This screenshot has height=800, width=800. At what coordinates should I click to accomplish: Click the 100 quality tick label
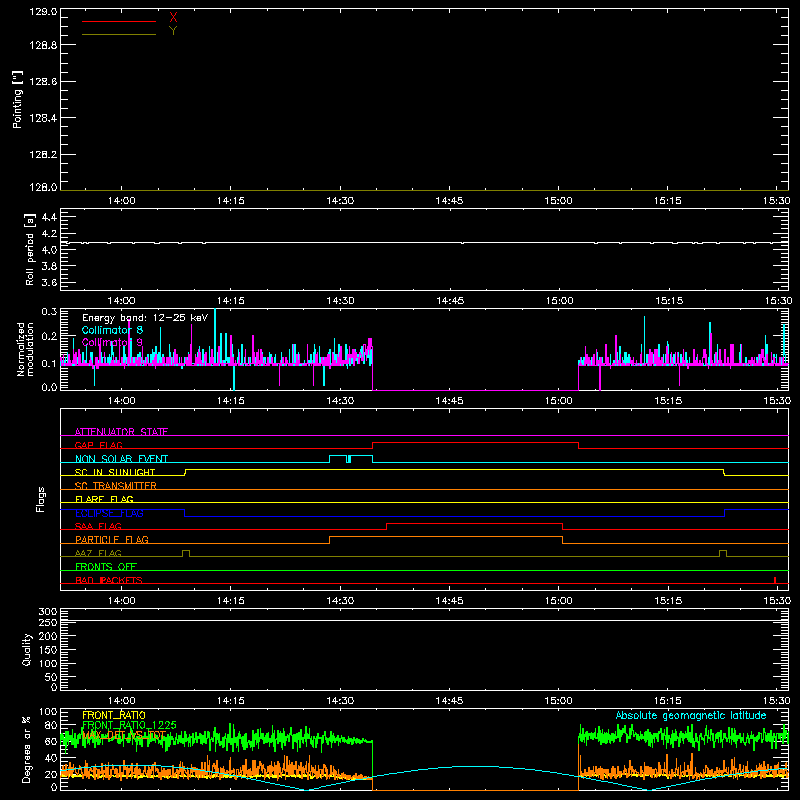[47, 664]
